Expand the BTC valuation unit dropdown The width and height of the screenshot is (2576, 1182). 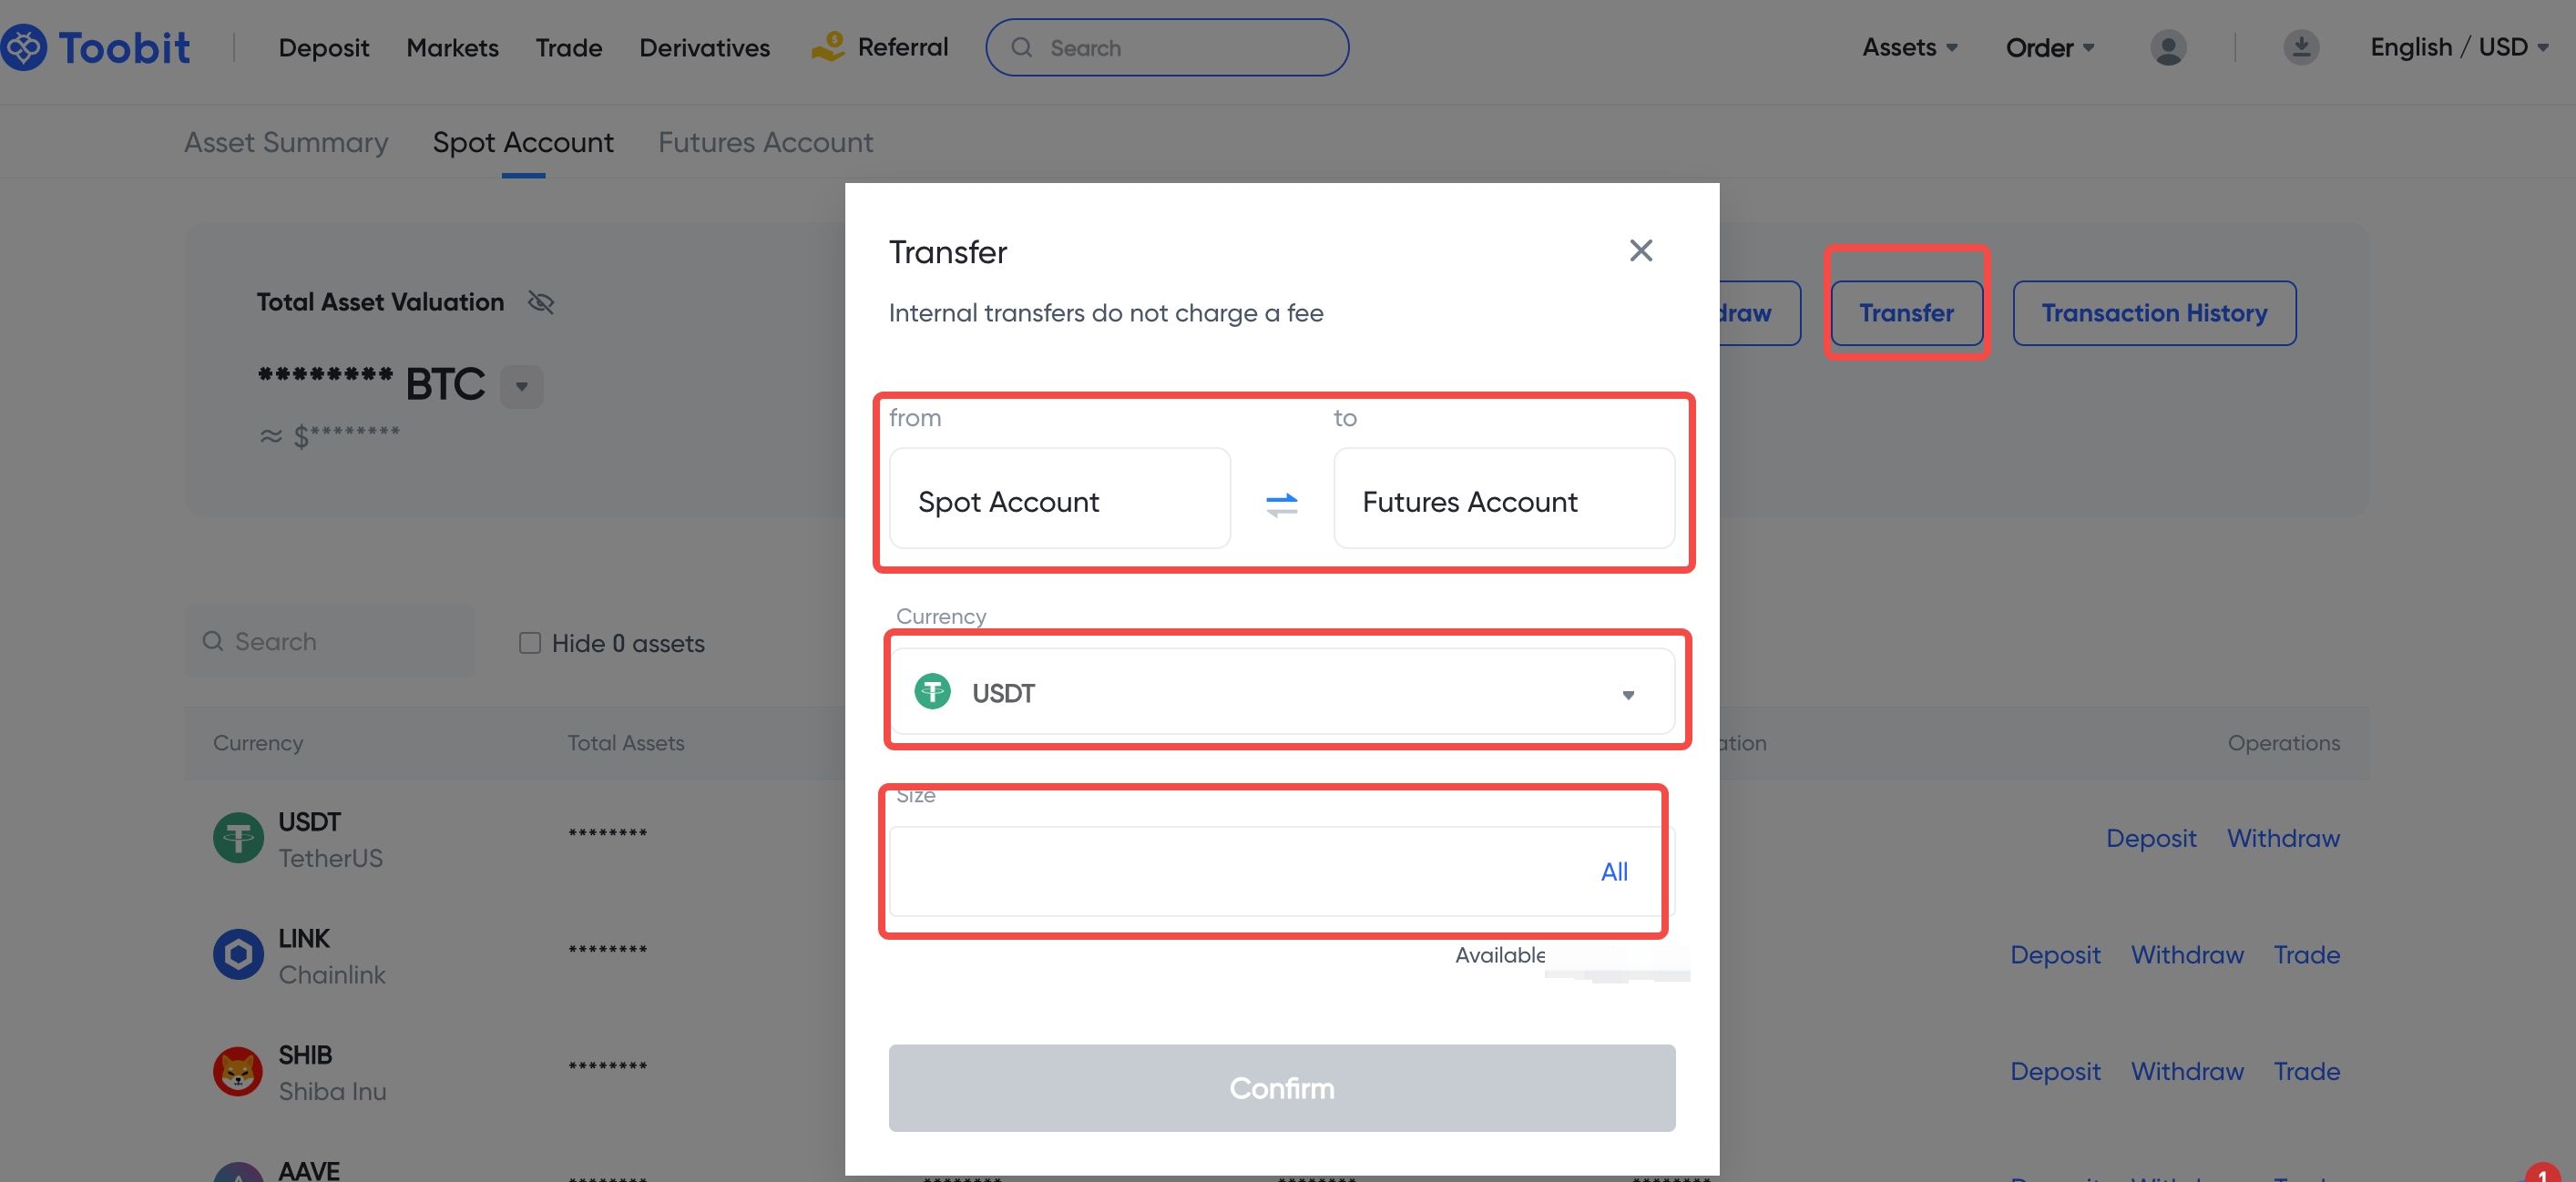pyautogui.click(x=521, y=386)
